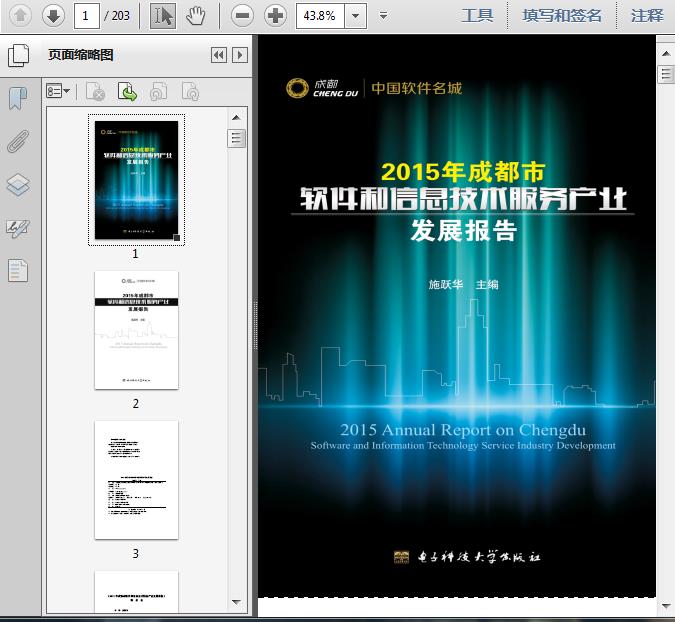The height and width of the screenshot is (622, 675).
Task: Click document view scroll down arrow
Action: coord(666,607)
